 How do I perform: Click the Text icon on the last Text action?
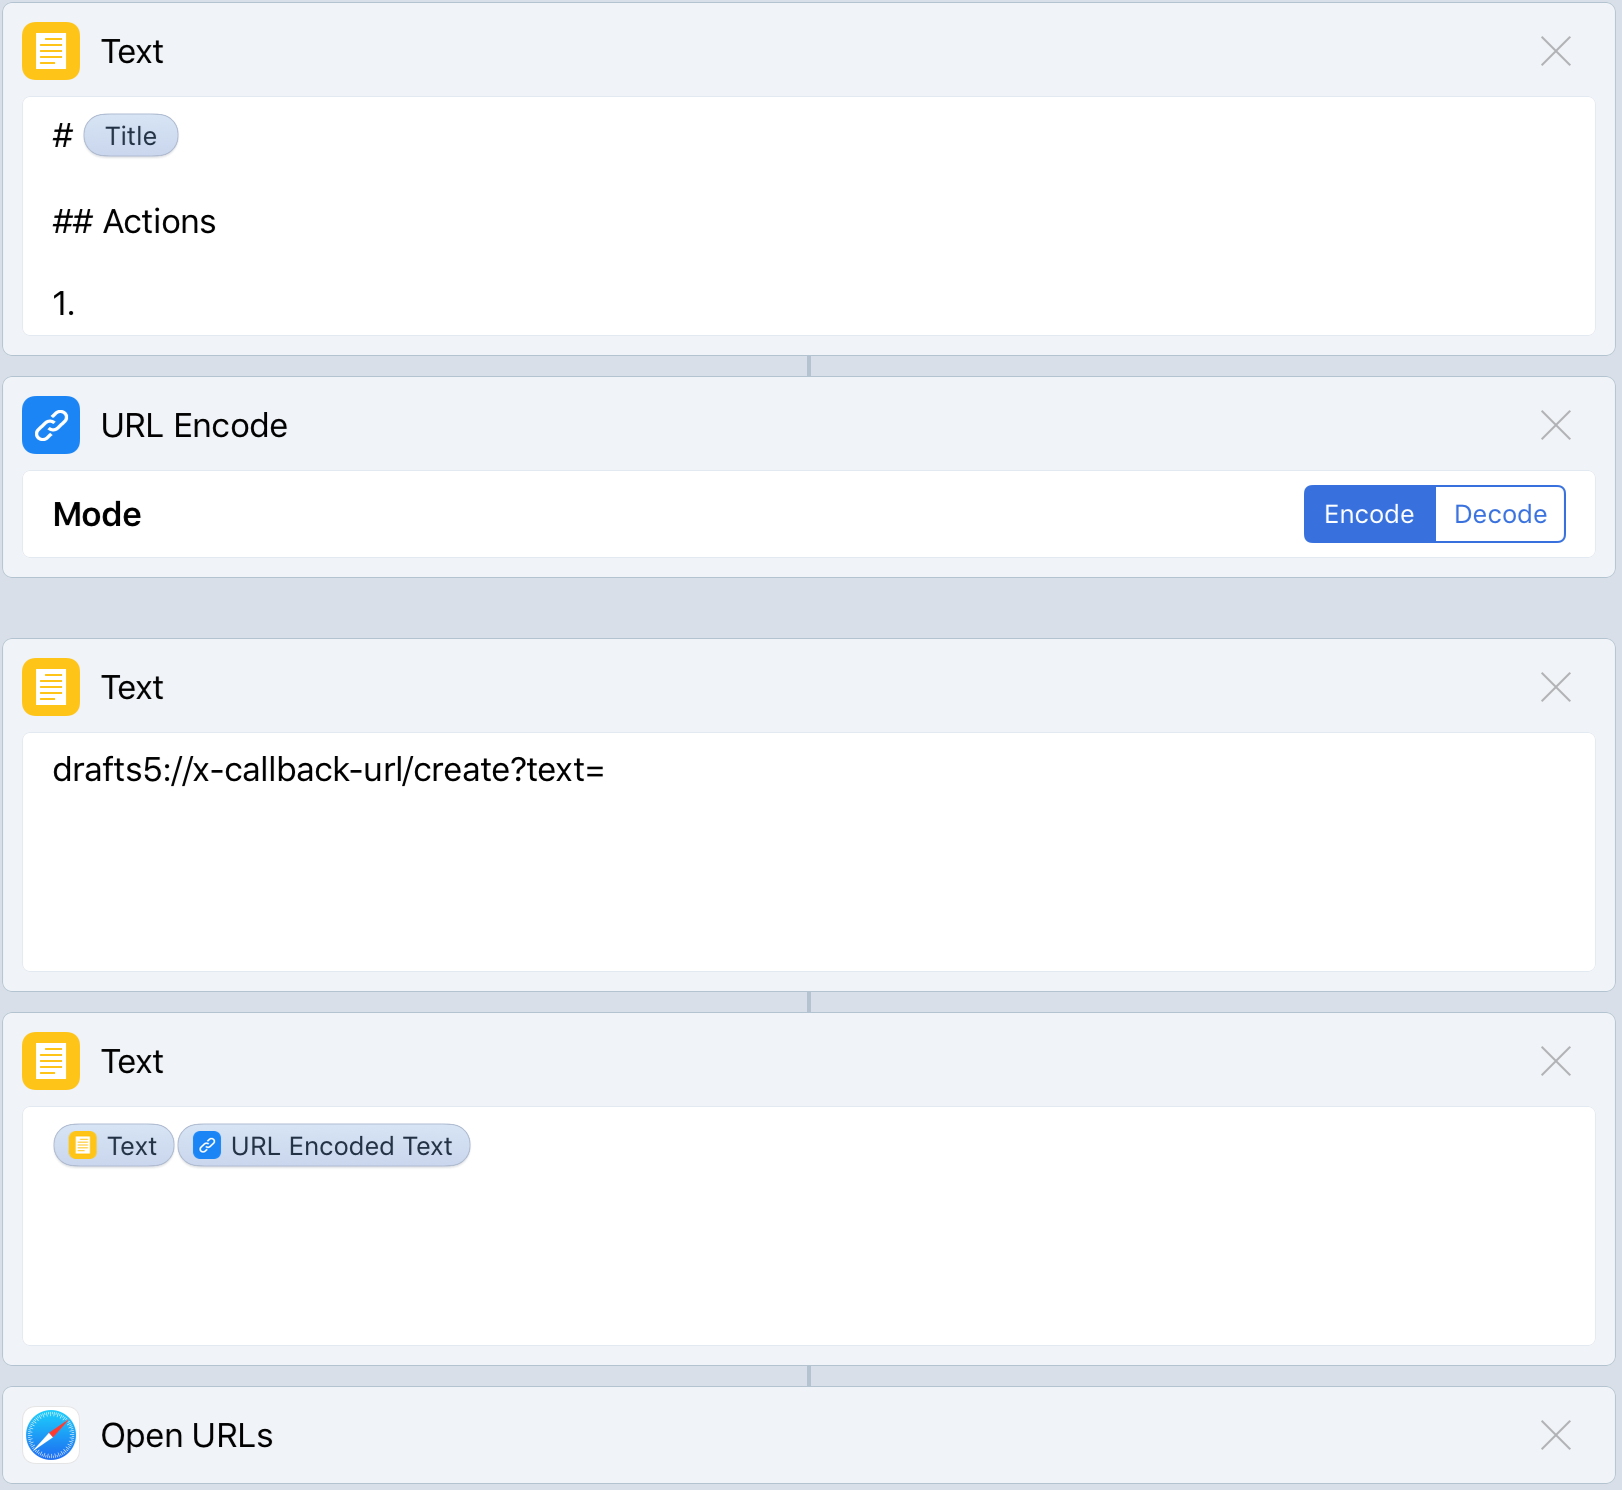pyautogui.click(x=50, y=1061)
